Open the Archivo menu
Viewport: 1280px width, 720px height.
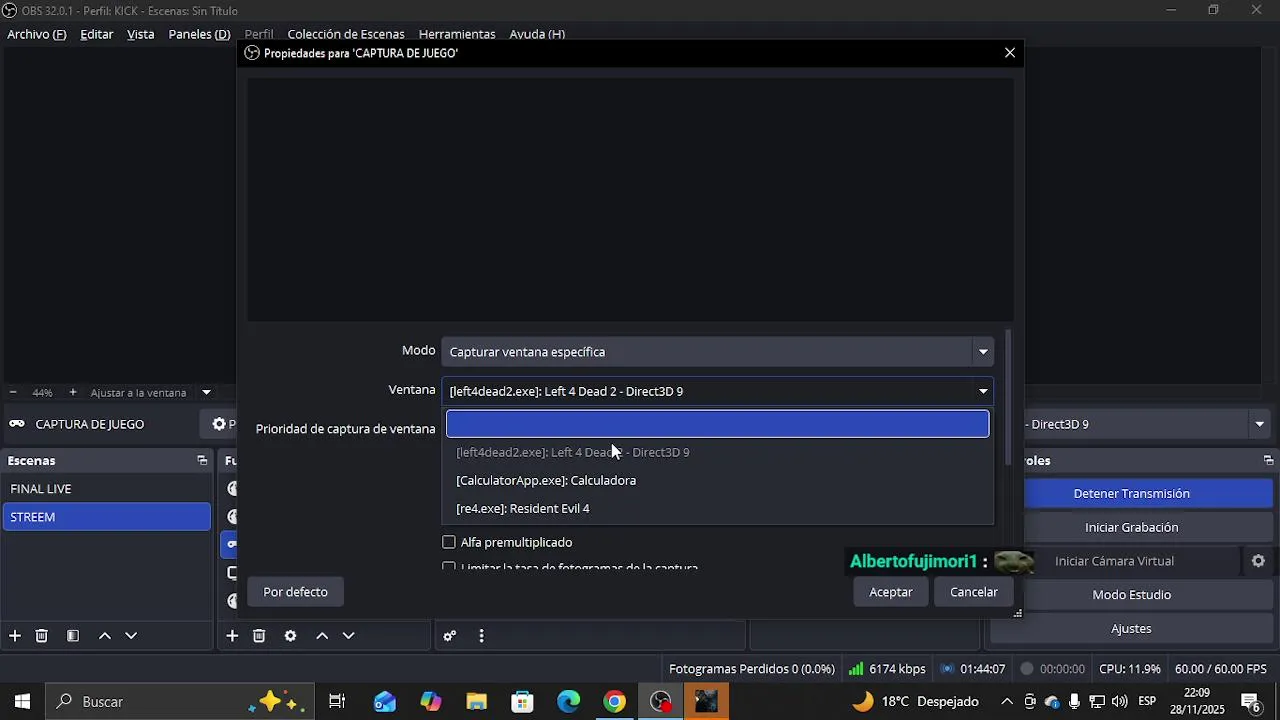(x=36, y=34)
